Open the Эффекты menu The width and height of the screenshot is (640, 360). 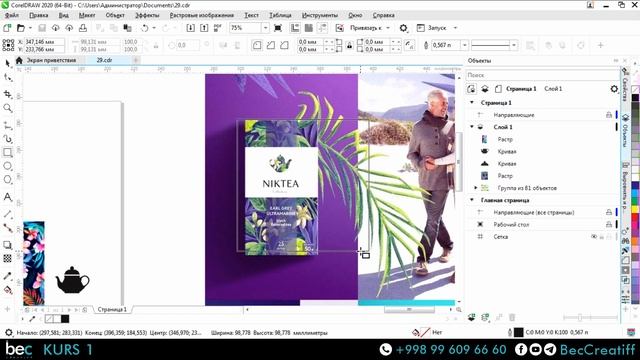click(x=147, y=15)
